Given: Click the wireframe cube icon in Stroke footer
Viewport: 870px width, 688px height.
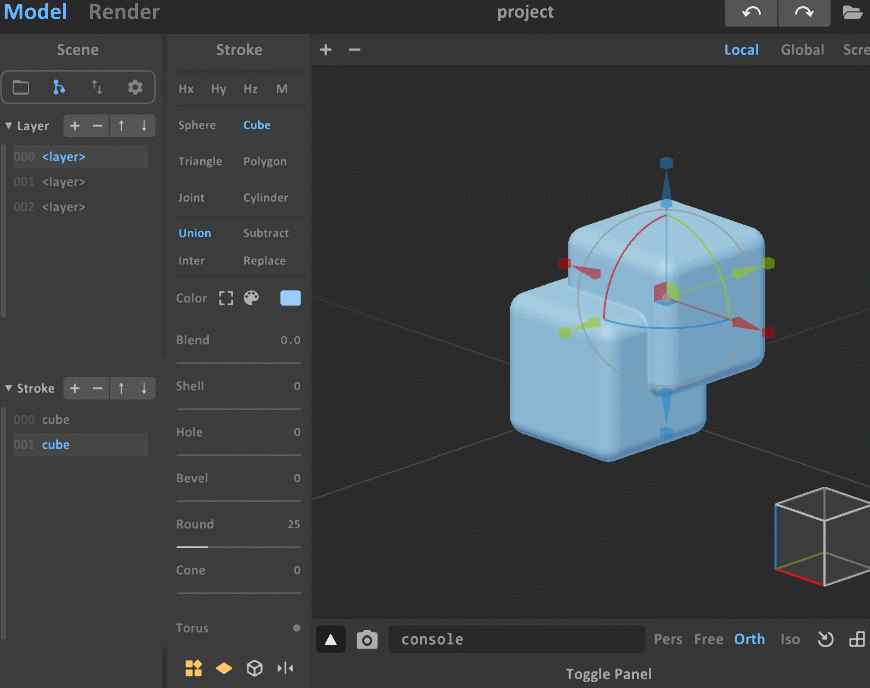Looking at the screenshot, I should 255,668.
